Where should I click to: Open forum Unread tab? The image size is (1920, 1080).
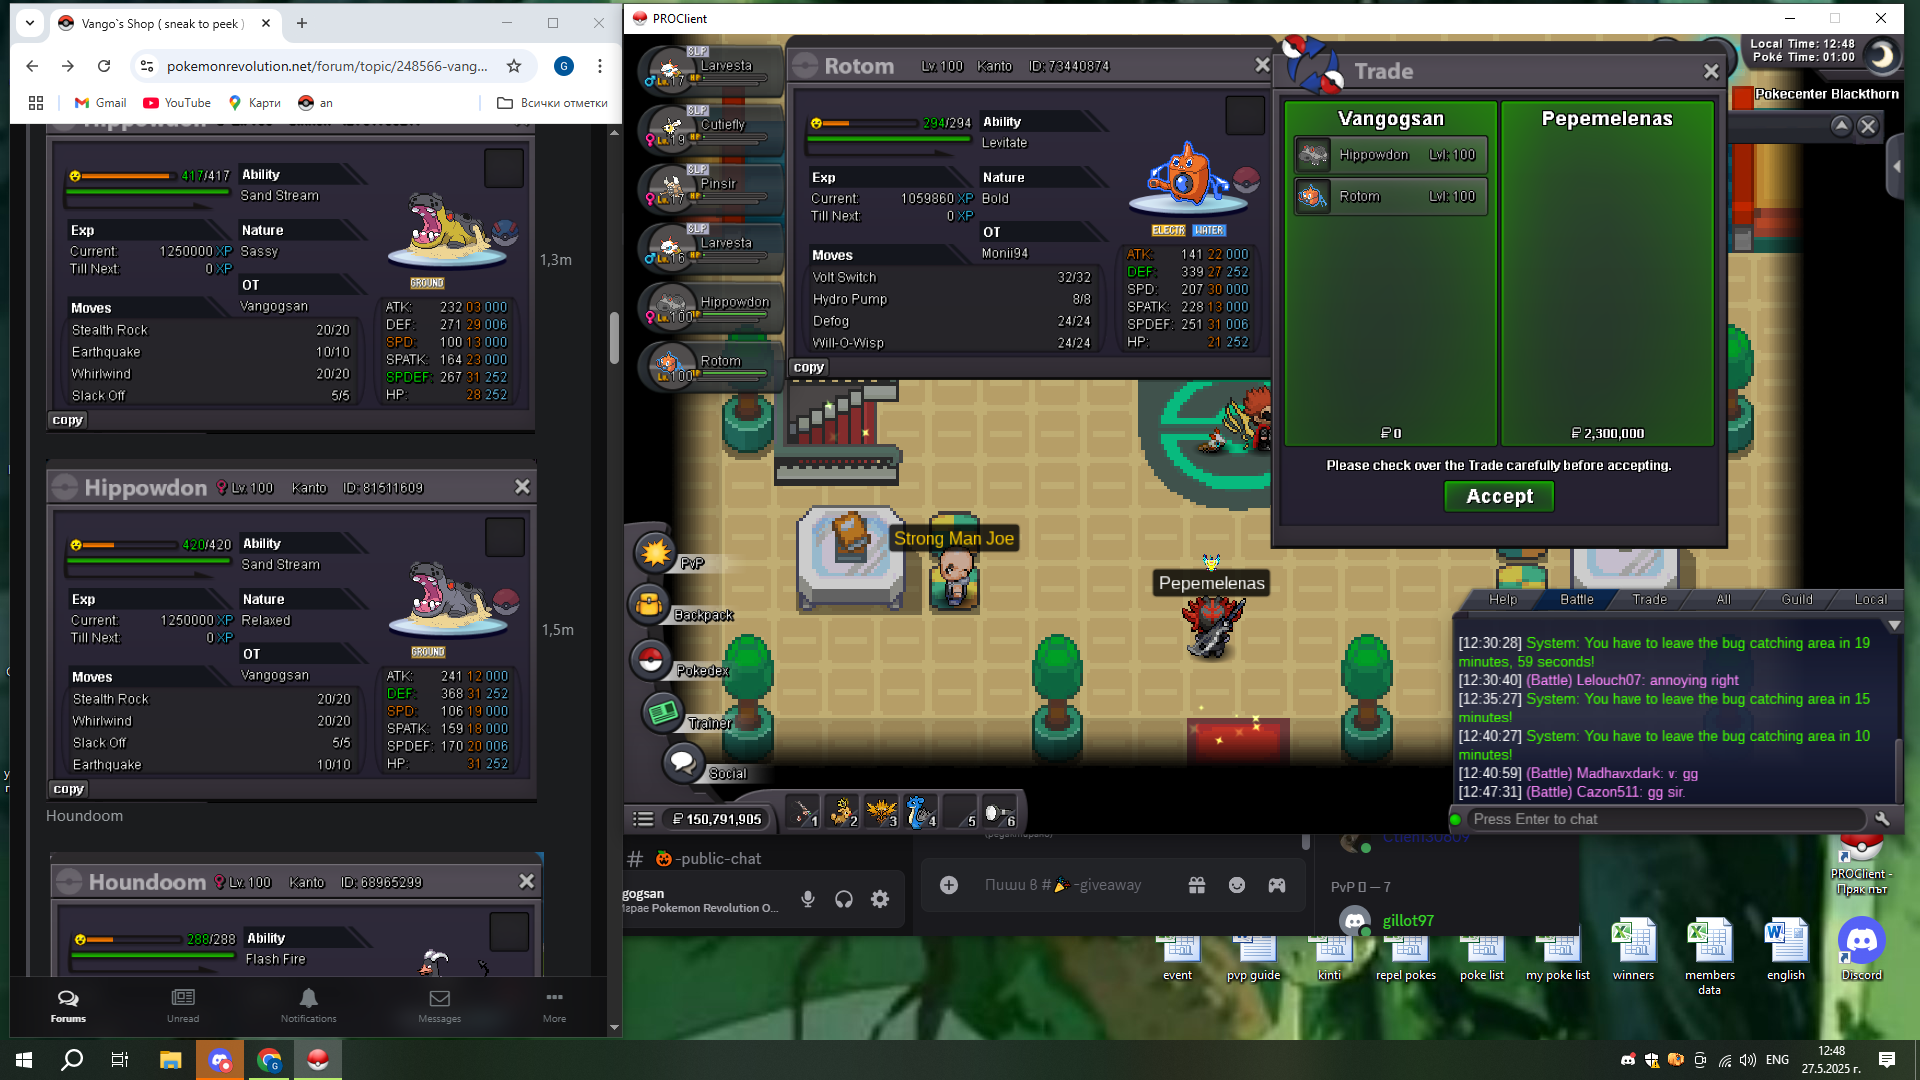click(x=183, y=1006)
